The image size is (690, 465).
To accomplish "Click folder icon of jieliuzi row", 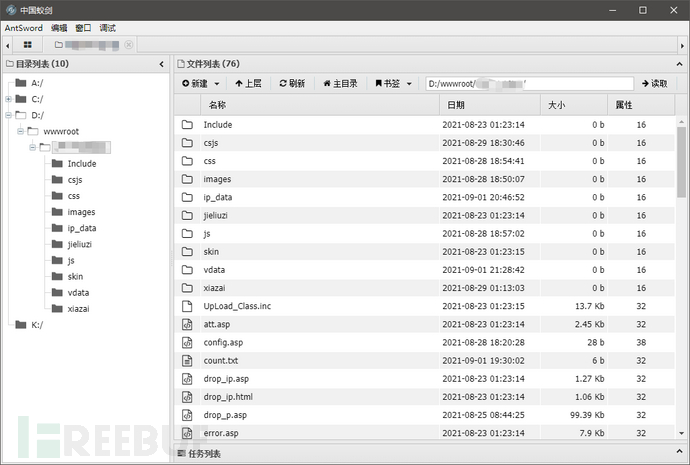I will [187, 215].
